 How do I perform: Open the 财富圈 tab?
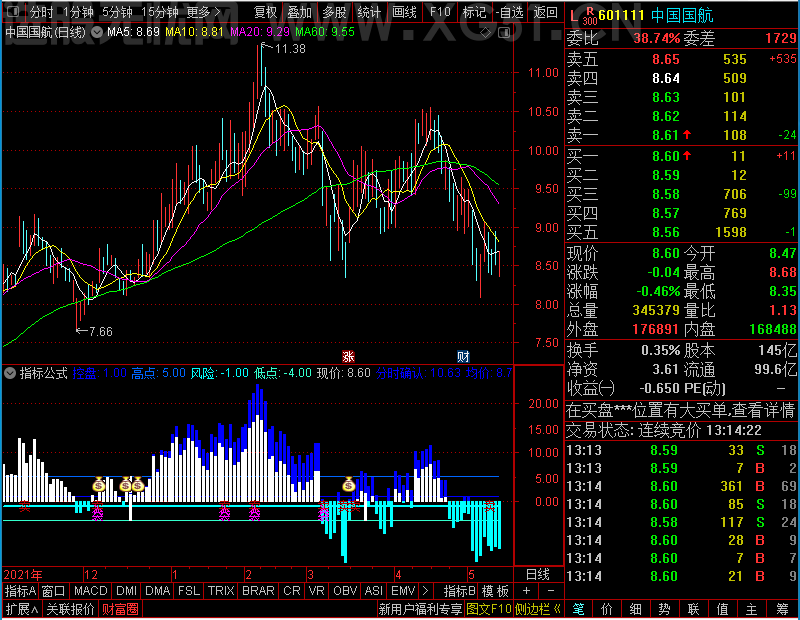pos(120,609)
